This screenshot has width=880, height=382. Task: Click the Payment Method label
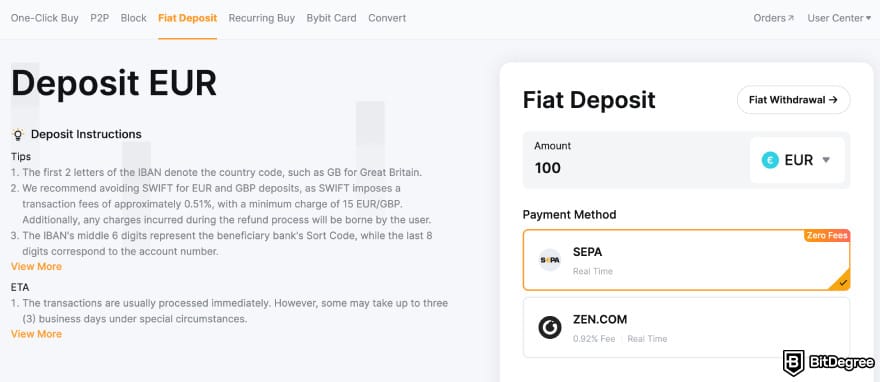[569, 214]
